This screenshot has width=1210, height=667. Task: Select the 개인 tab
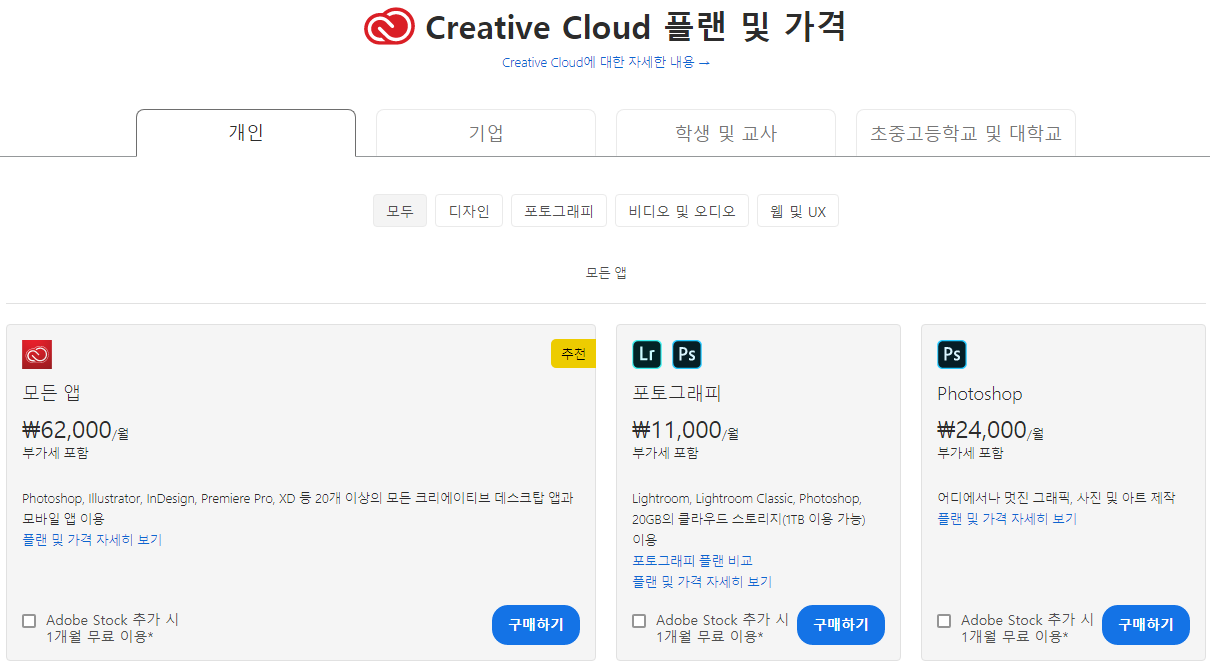point(246,133)
